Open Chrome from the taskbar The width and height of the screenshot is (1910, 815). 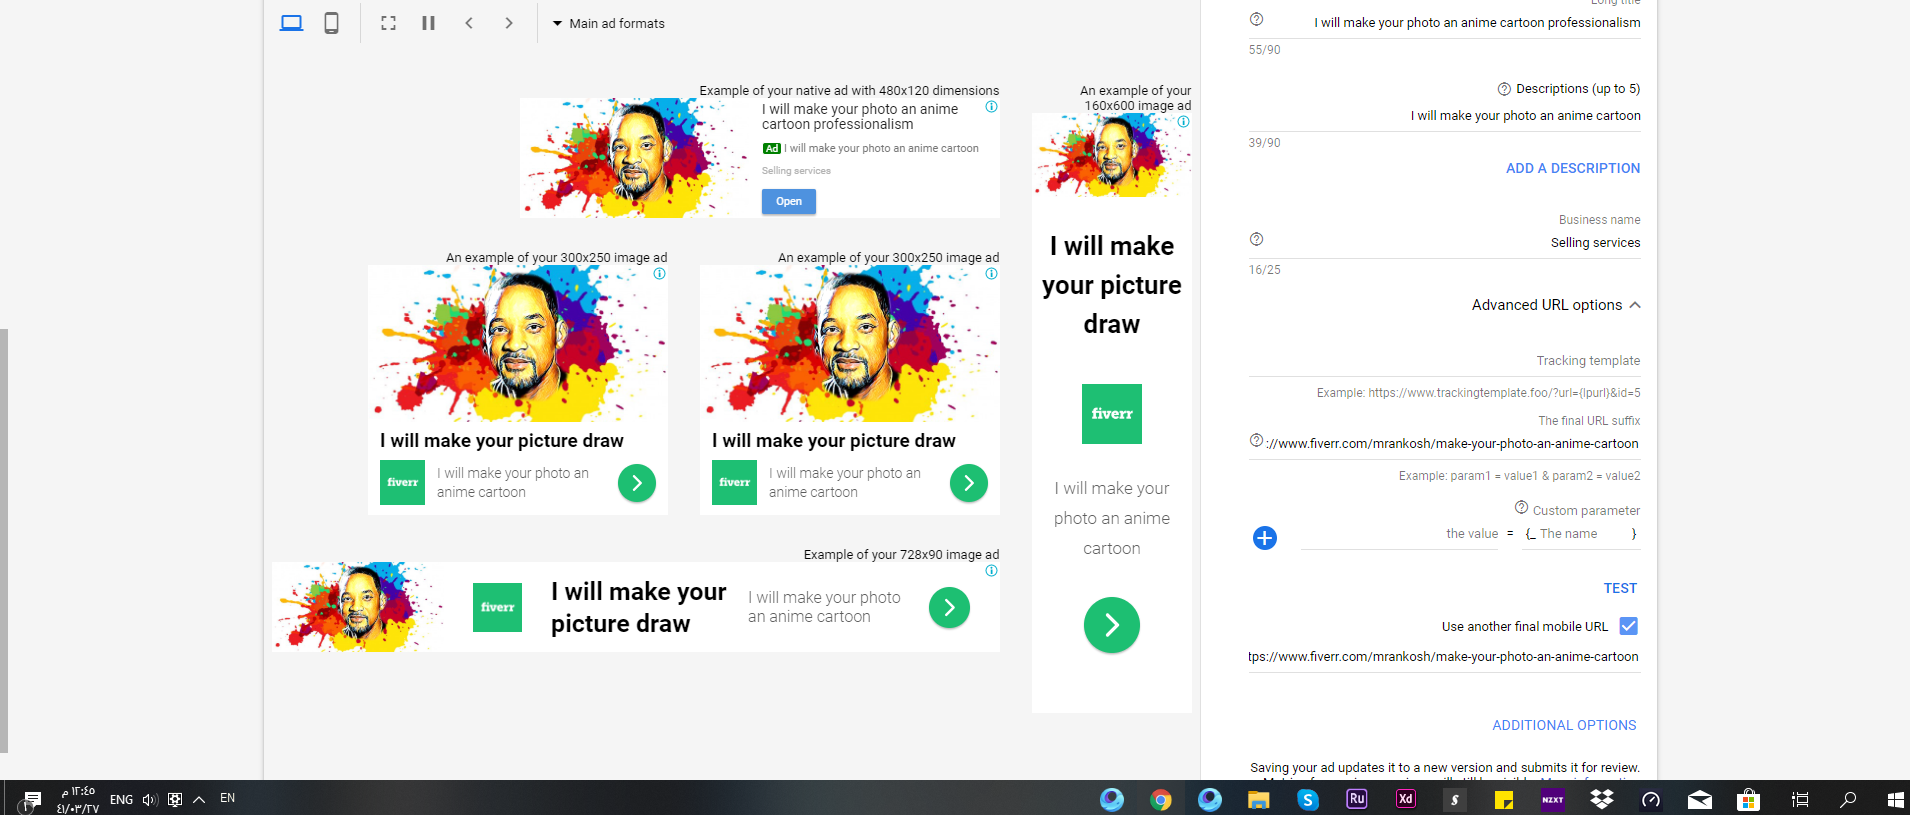coord(1160,799)
